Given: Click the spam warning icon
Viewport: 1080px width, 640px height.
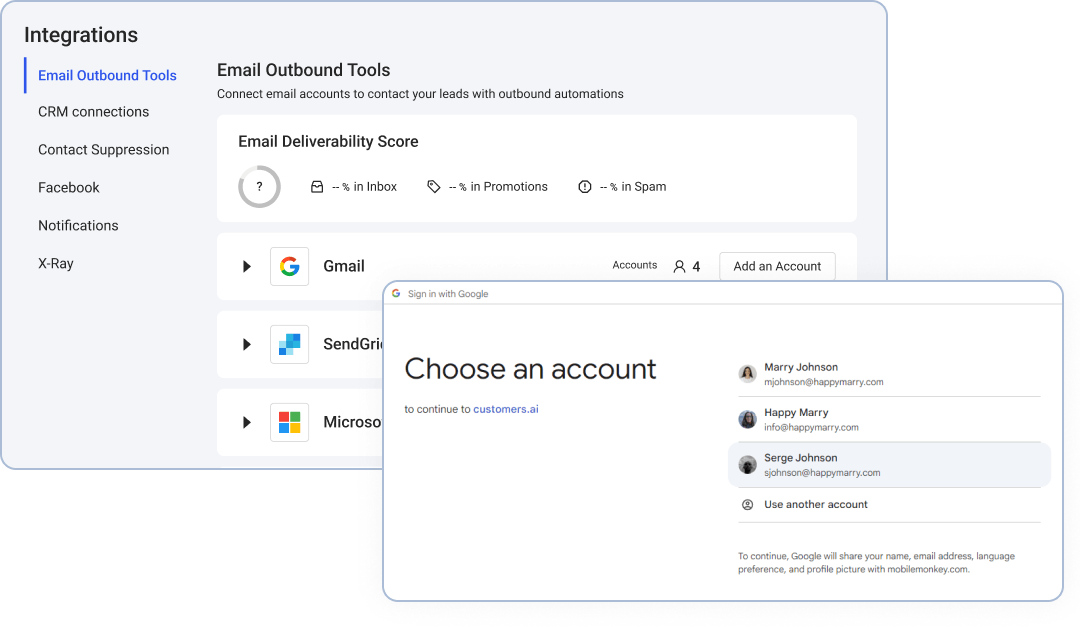Looking at the screenshot, I should click(585, 187).
